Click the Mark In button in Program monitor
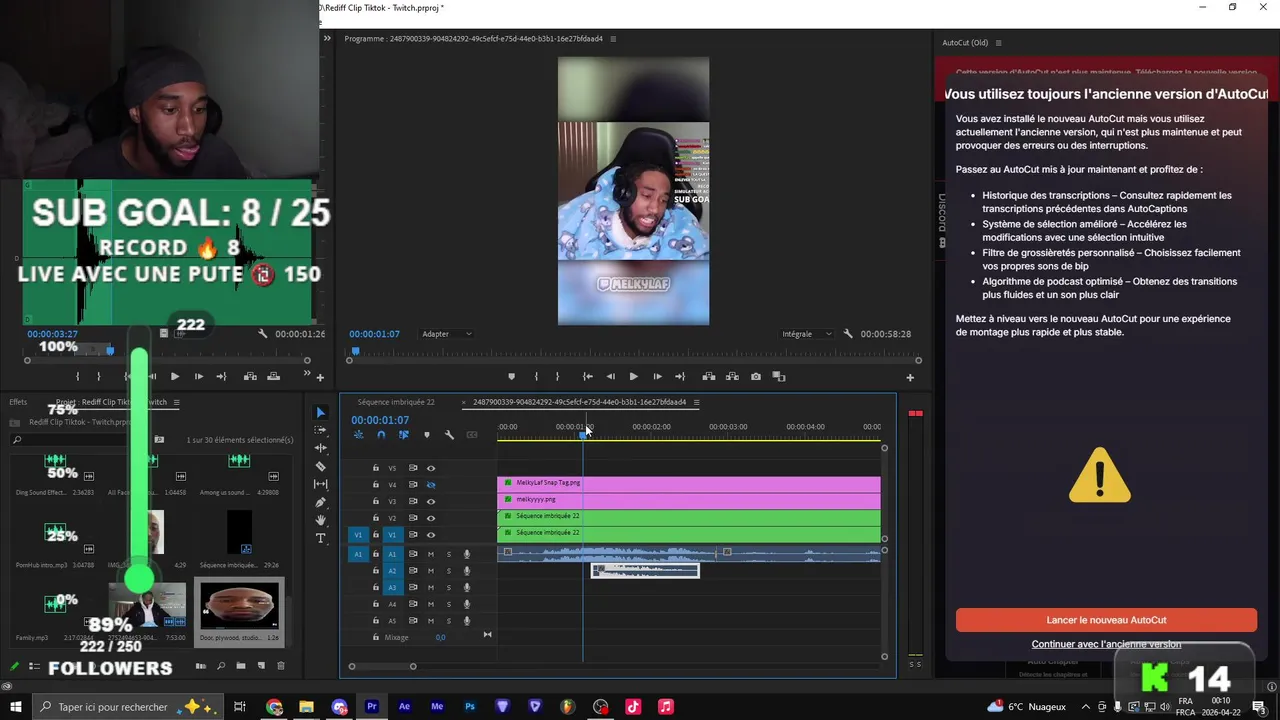This screenshot has height=720, width=1280. point(536,377)
